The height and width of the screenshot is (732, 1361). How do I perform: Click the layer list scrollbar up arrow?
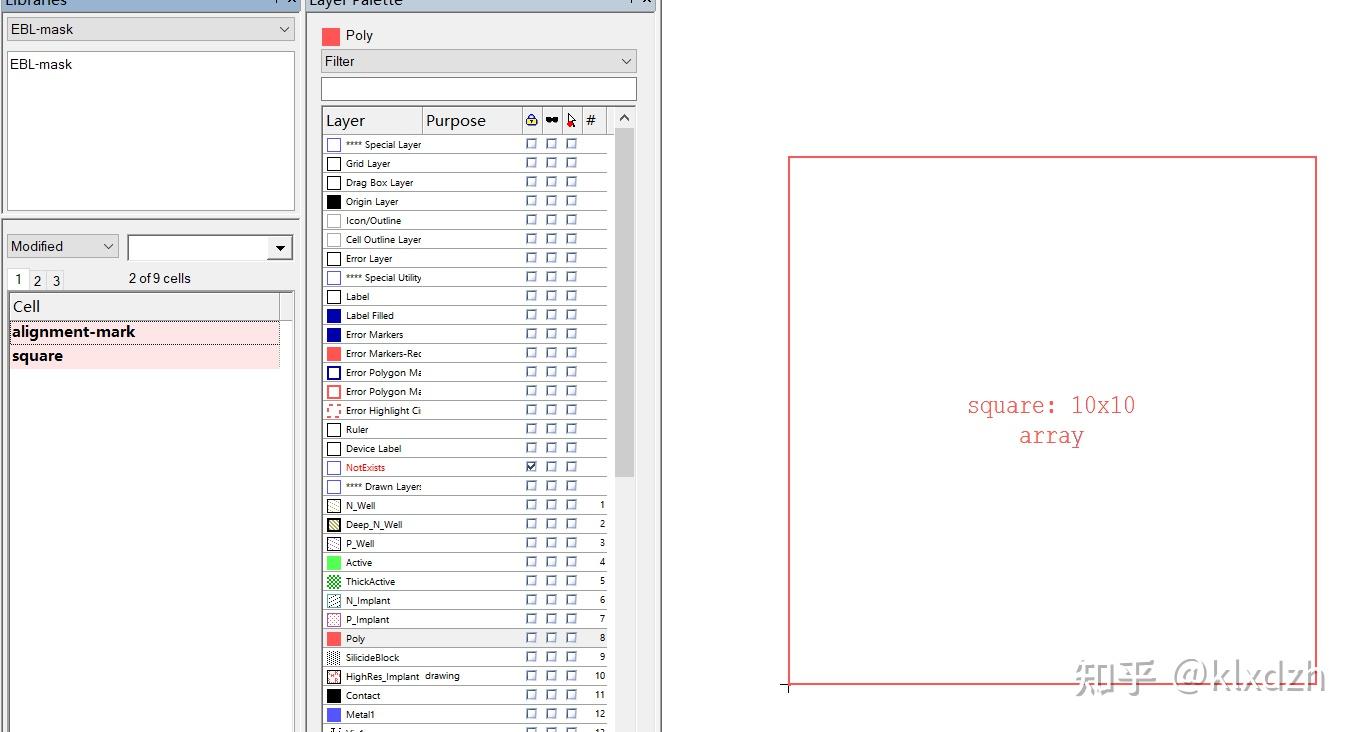624,117
